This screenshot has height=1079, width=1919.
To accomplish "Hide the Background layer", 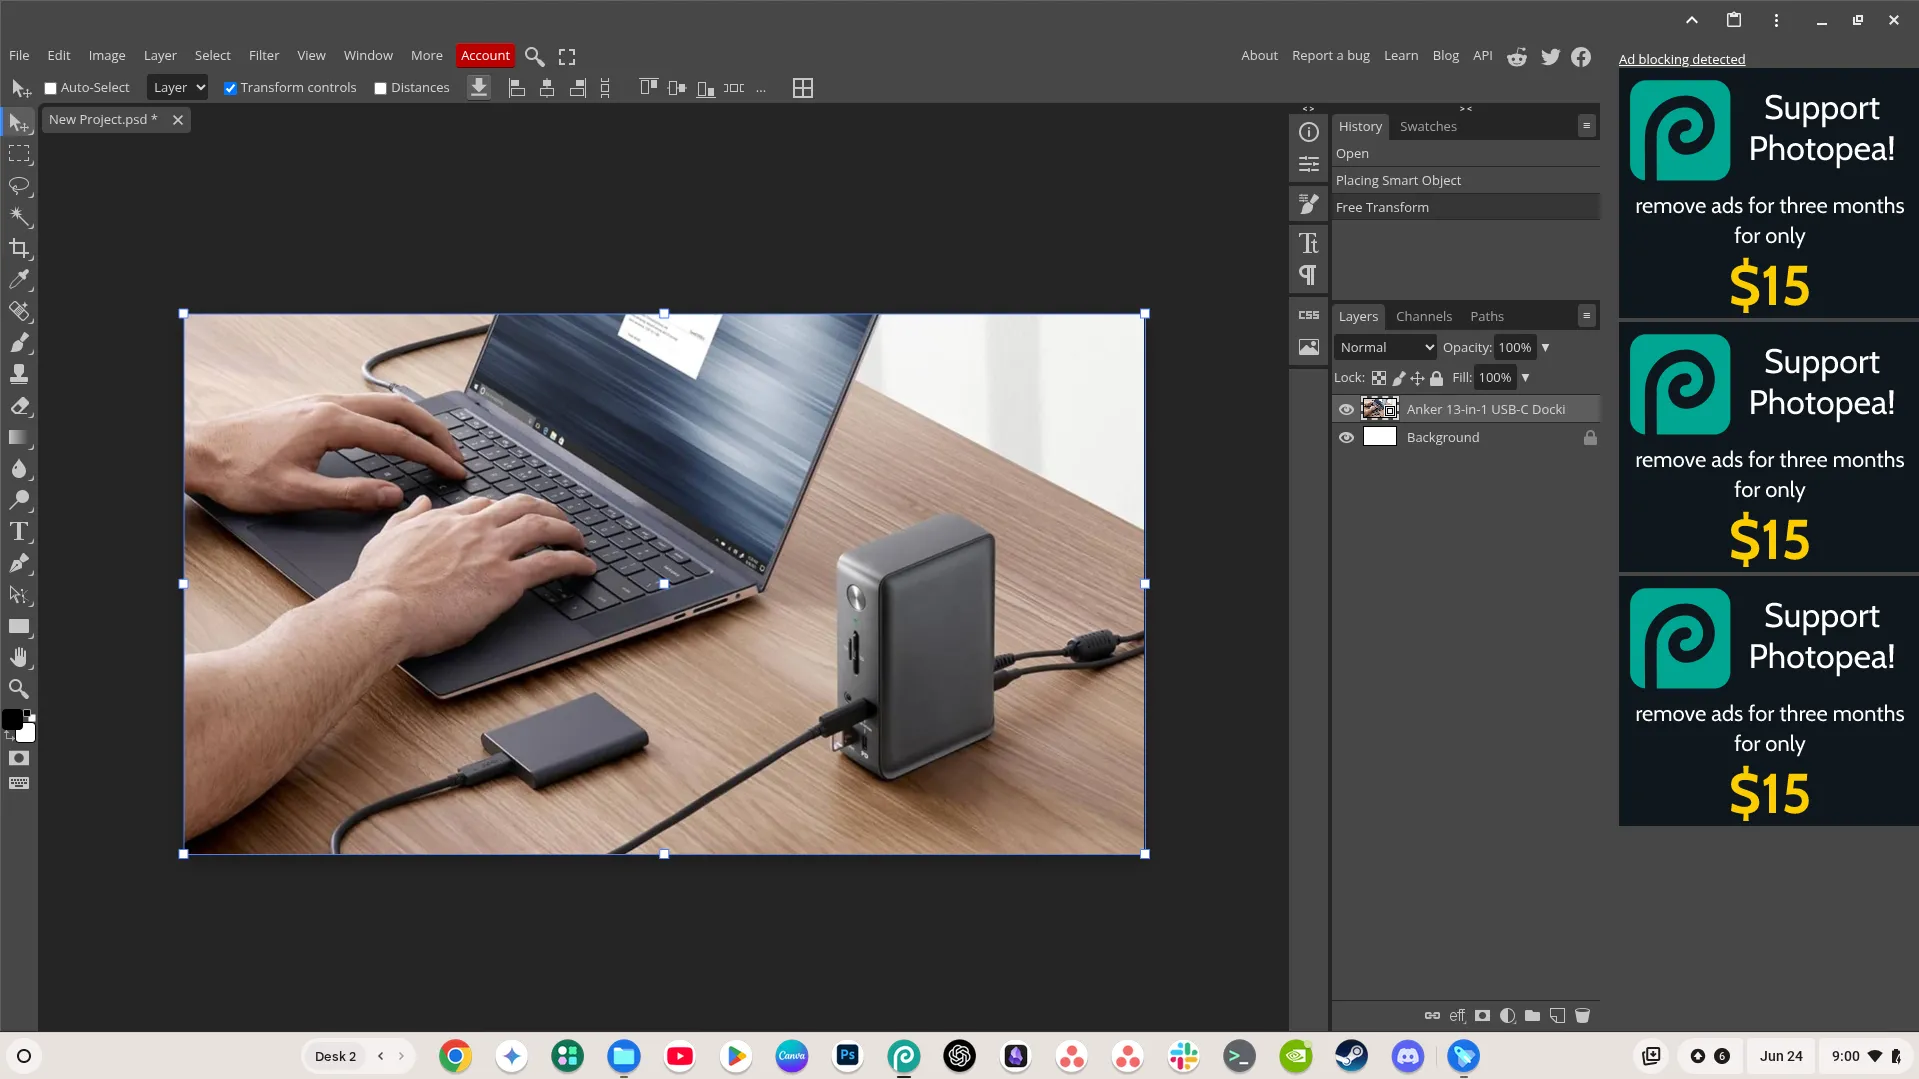I will click(1346, 437).
